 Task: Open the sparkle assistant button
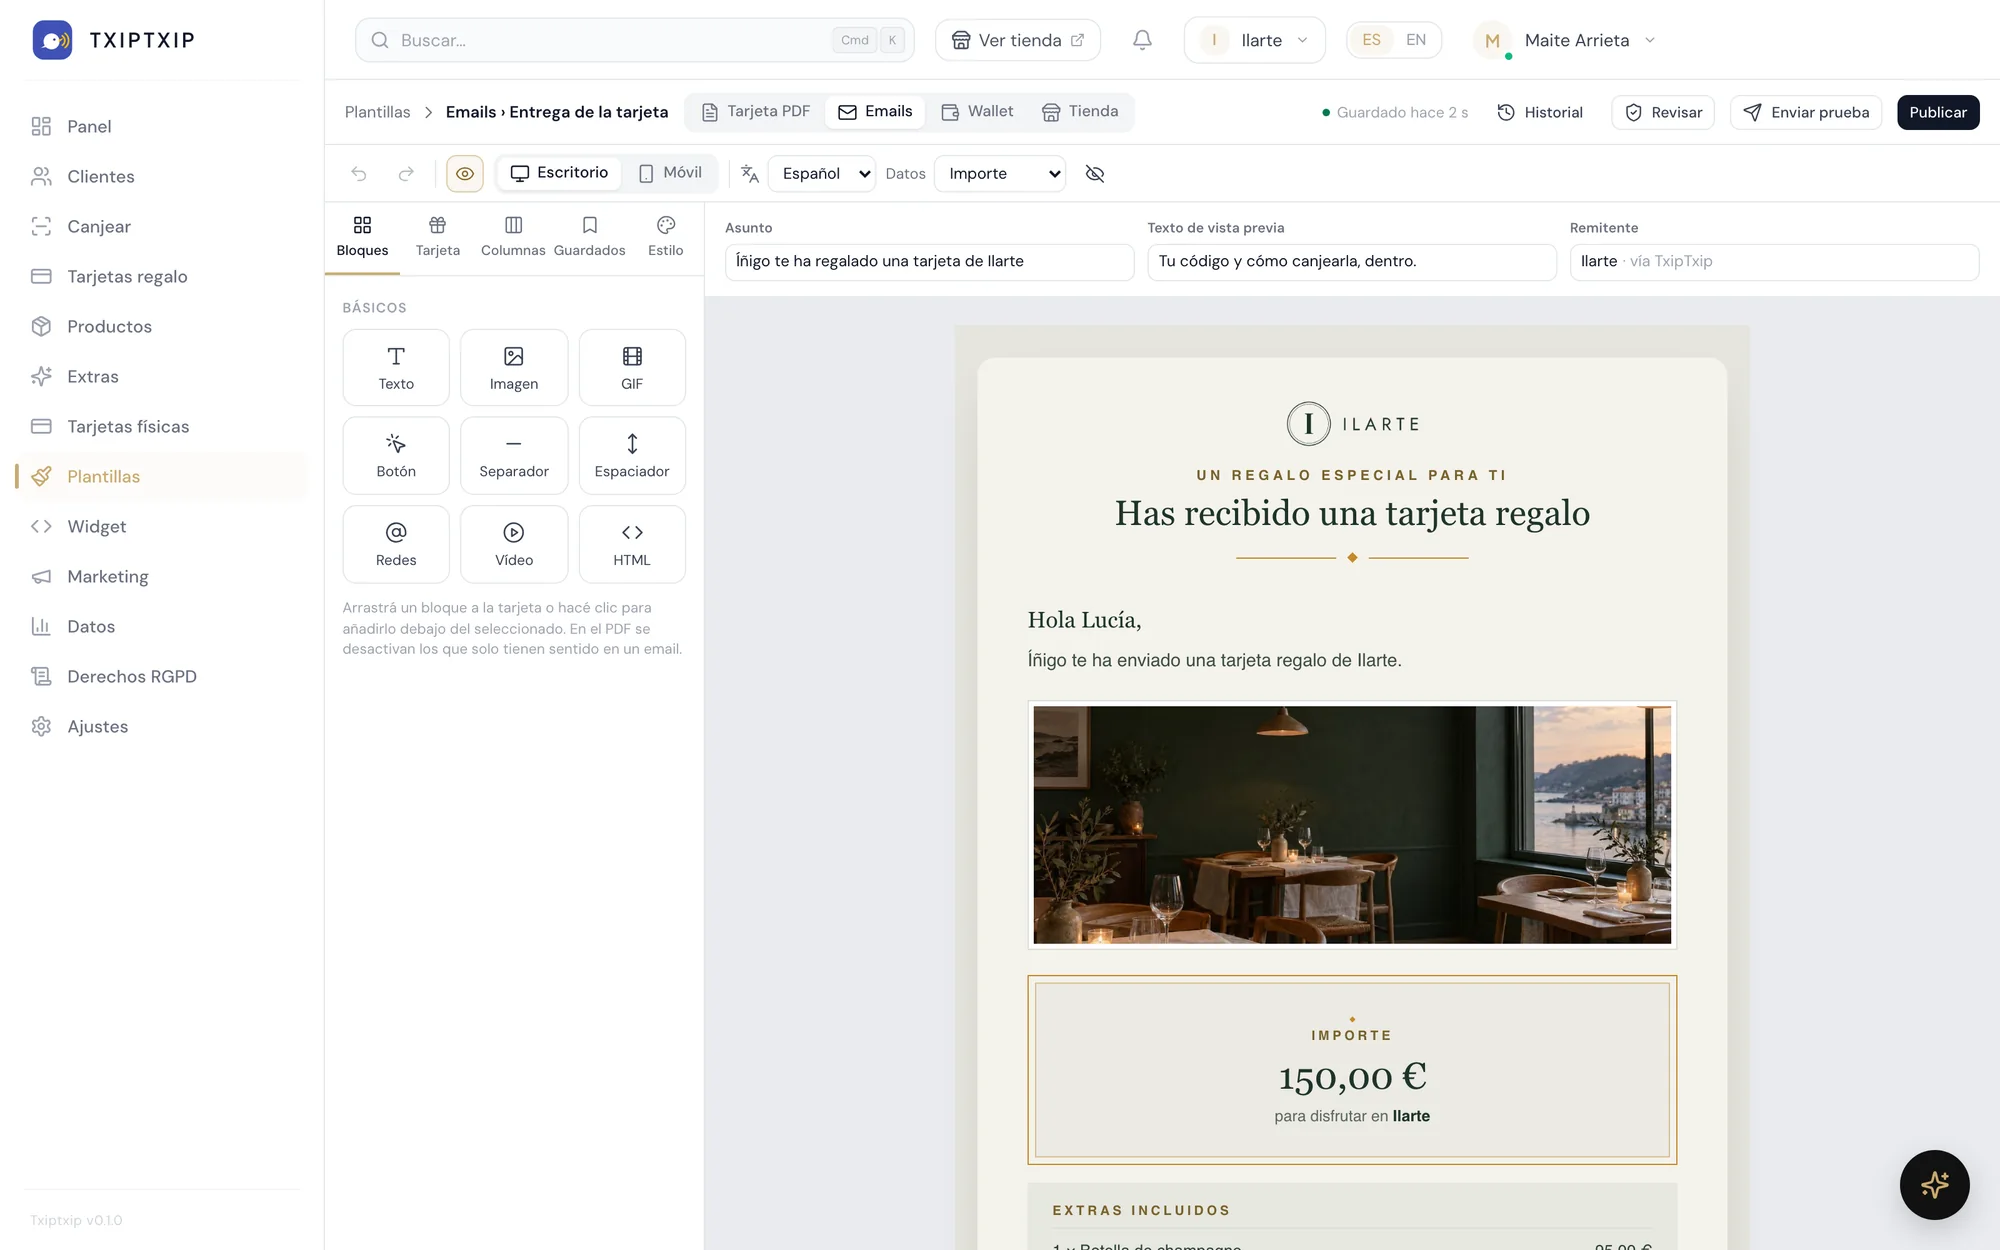point(1934,1184)
